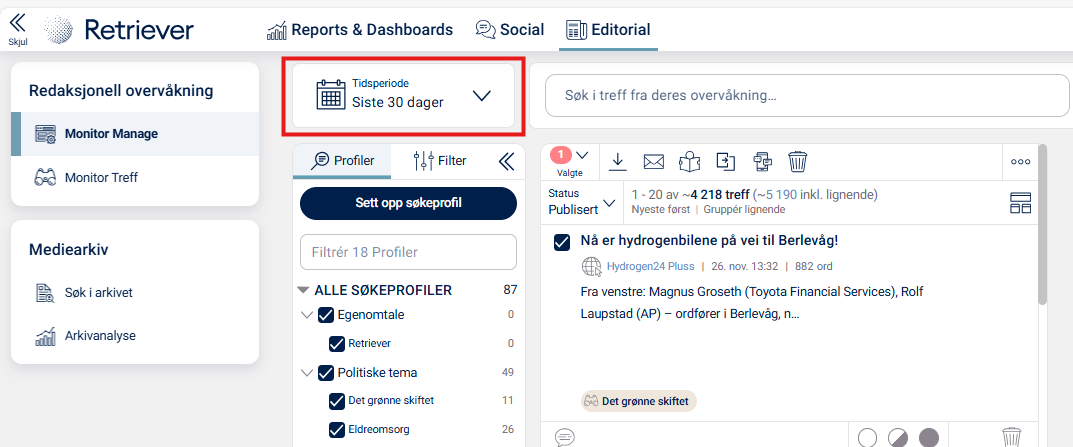Uncheck the Retriever profile checkbox
1073x447 pixels.
[337, 344]
